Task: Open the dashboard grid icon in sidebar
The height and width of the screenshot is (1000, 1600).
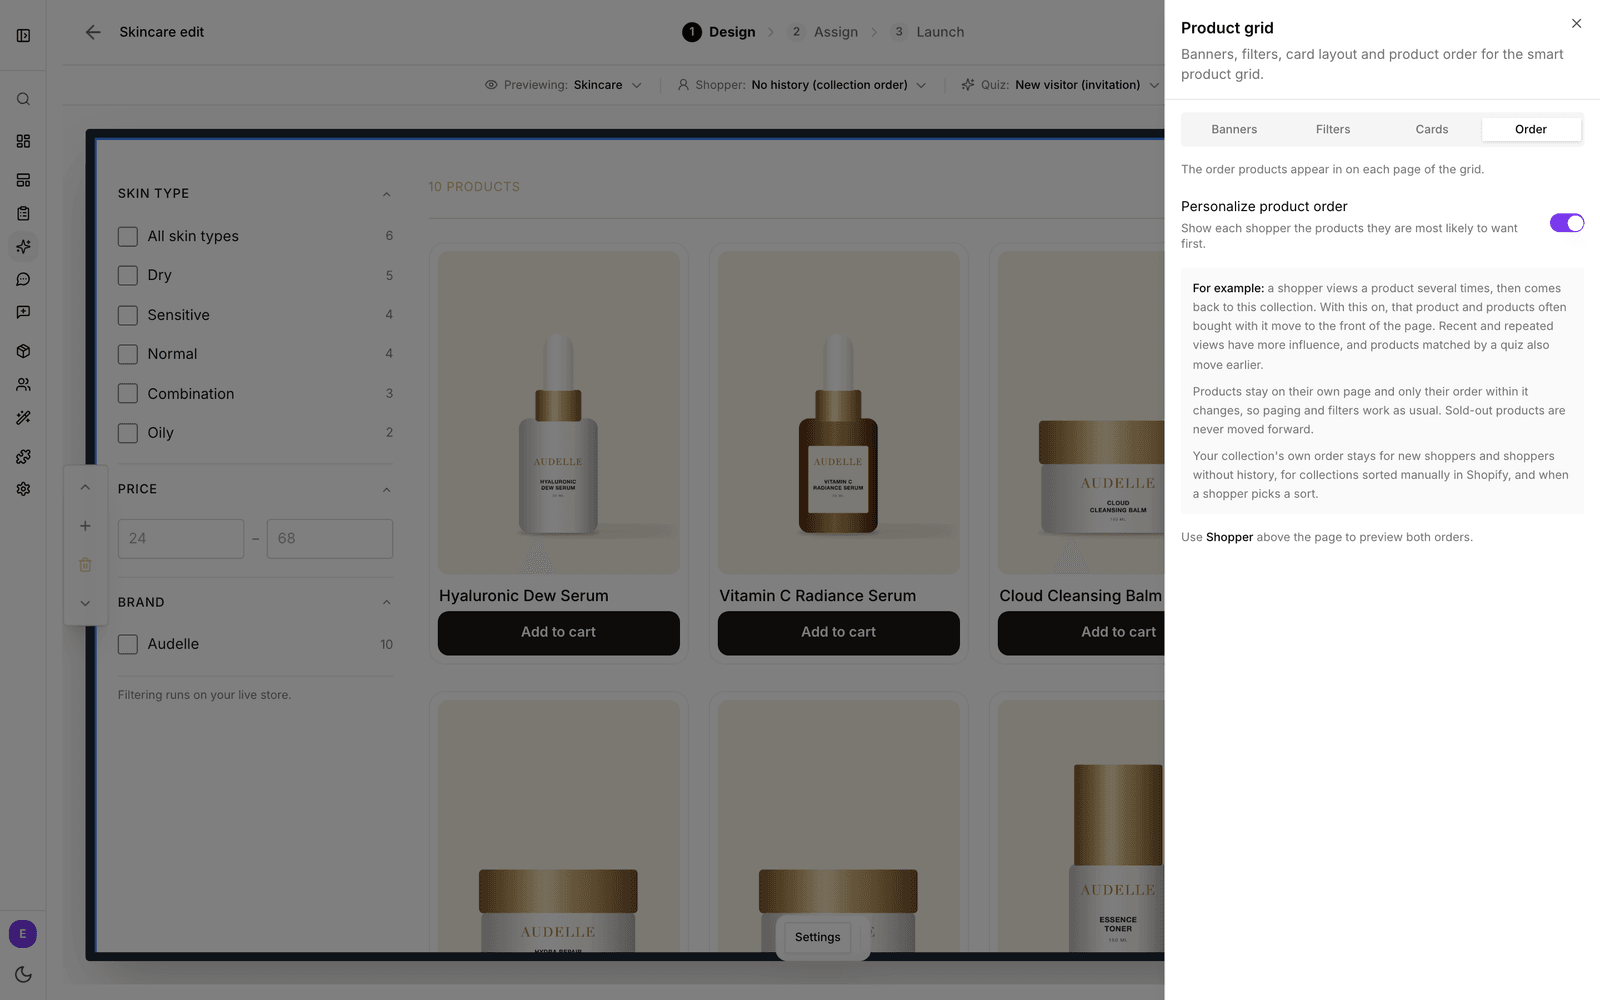Action: coord(23,141)
